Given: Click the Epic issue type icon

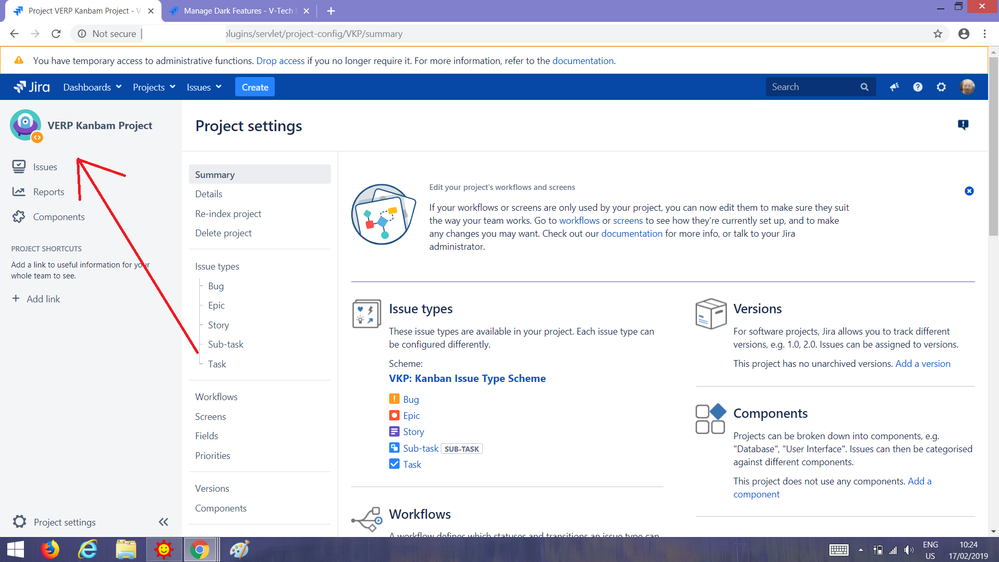Looking at the screenshot, I should click(x=394, y=415).
